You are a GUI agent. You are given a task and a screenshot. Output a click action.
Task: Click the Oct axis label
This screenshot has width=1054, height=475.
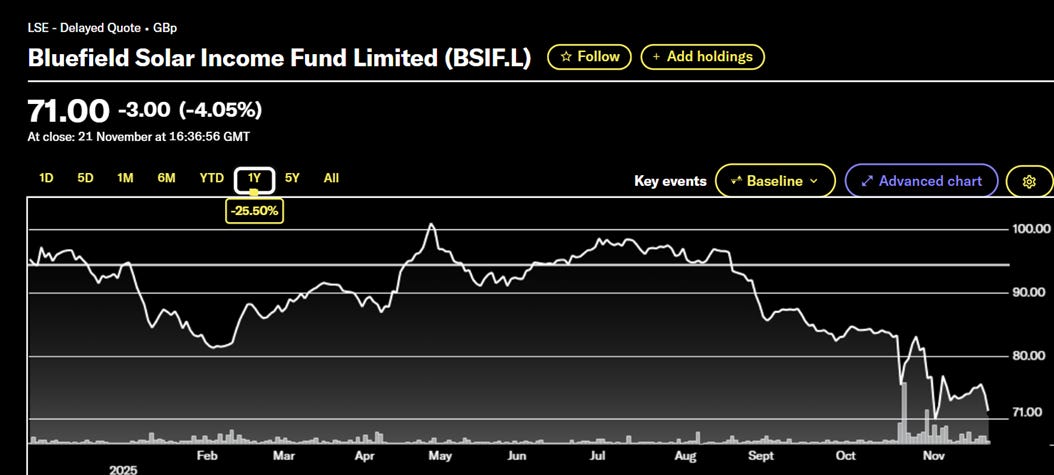(x=846, y=456)
